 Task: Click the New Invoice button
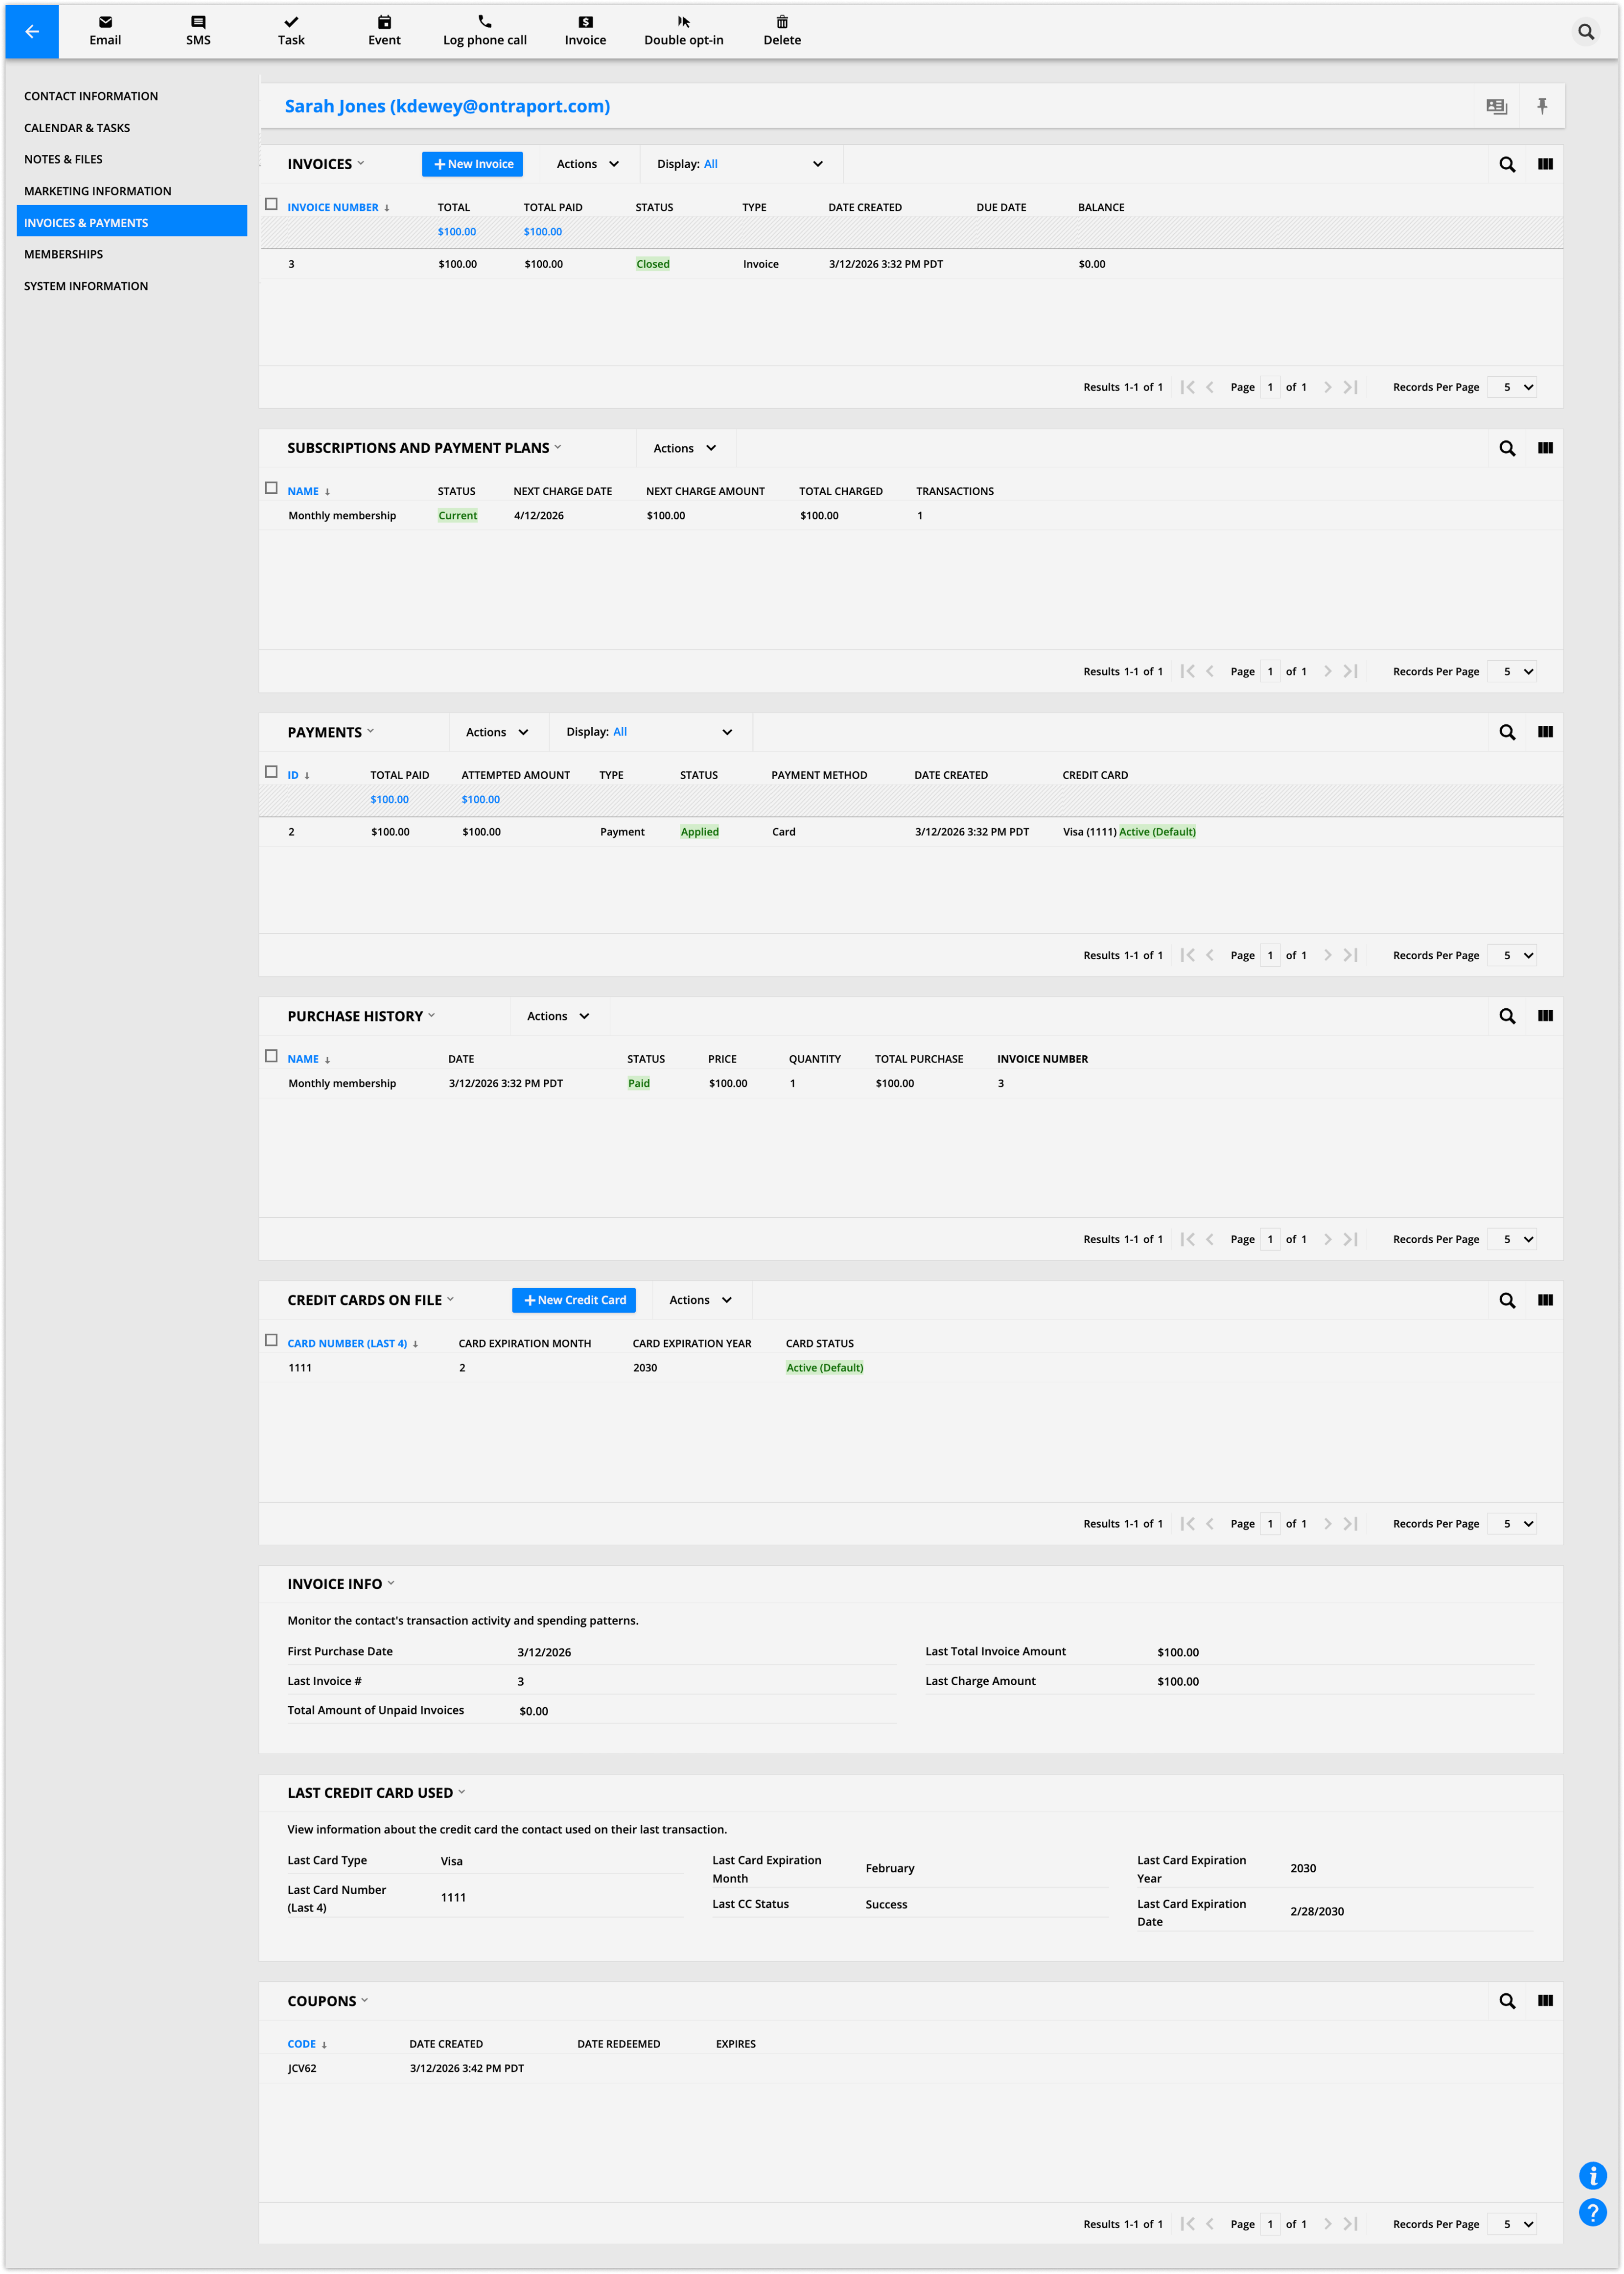472,164
